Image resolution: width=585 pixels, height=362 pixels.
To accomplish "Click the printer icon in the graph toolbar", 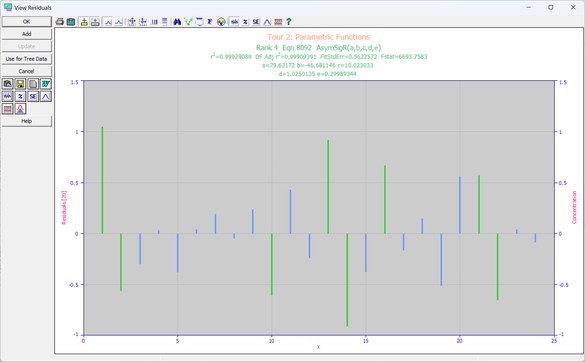I will click(x=60, y=22).
